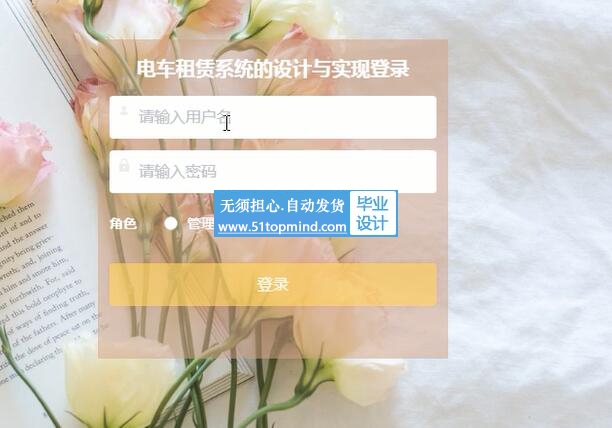Open the www.51topmind.com link
The image size is (612, 428).
(x=282, y=227)
